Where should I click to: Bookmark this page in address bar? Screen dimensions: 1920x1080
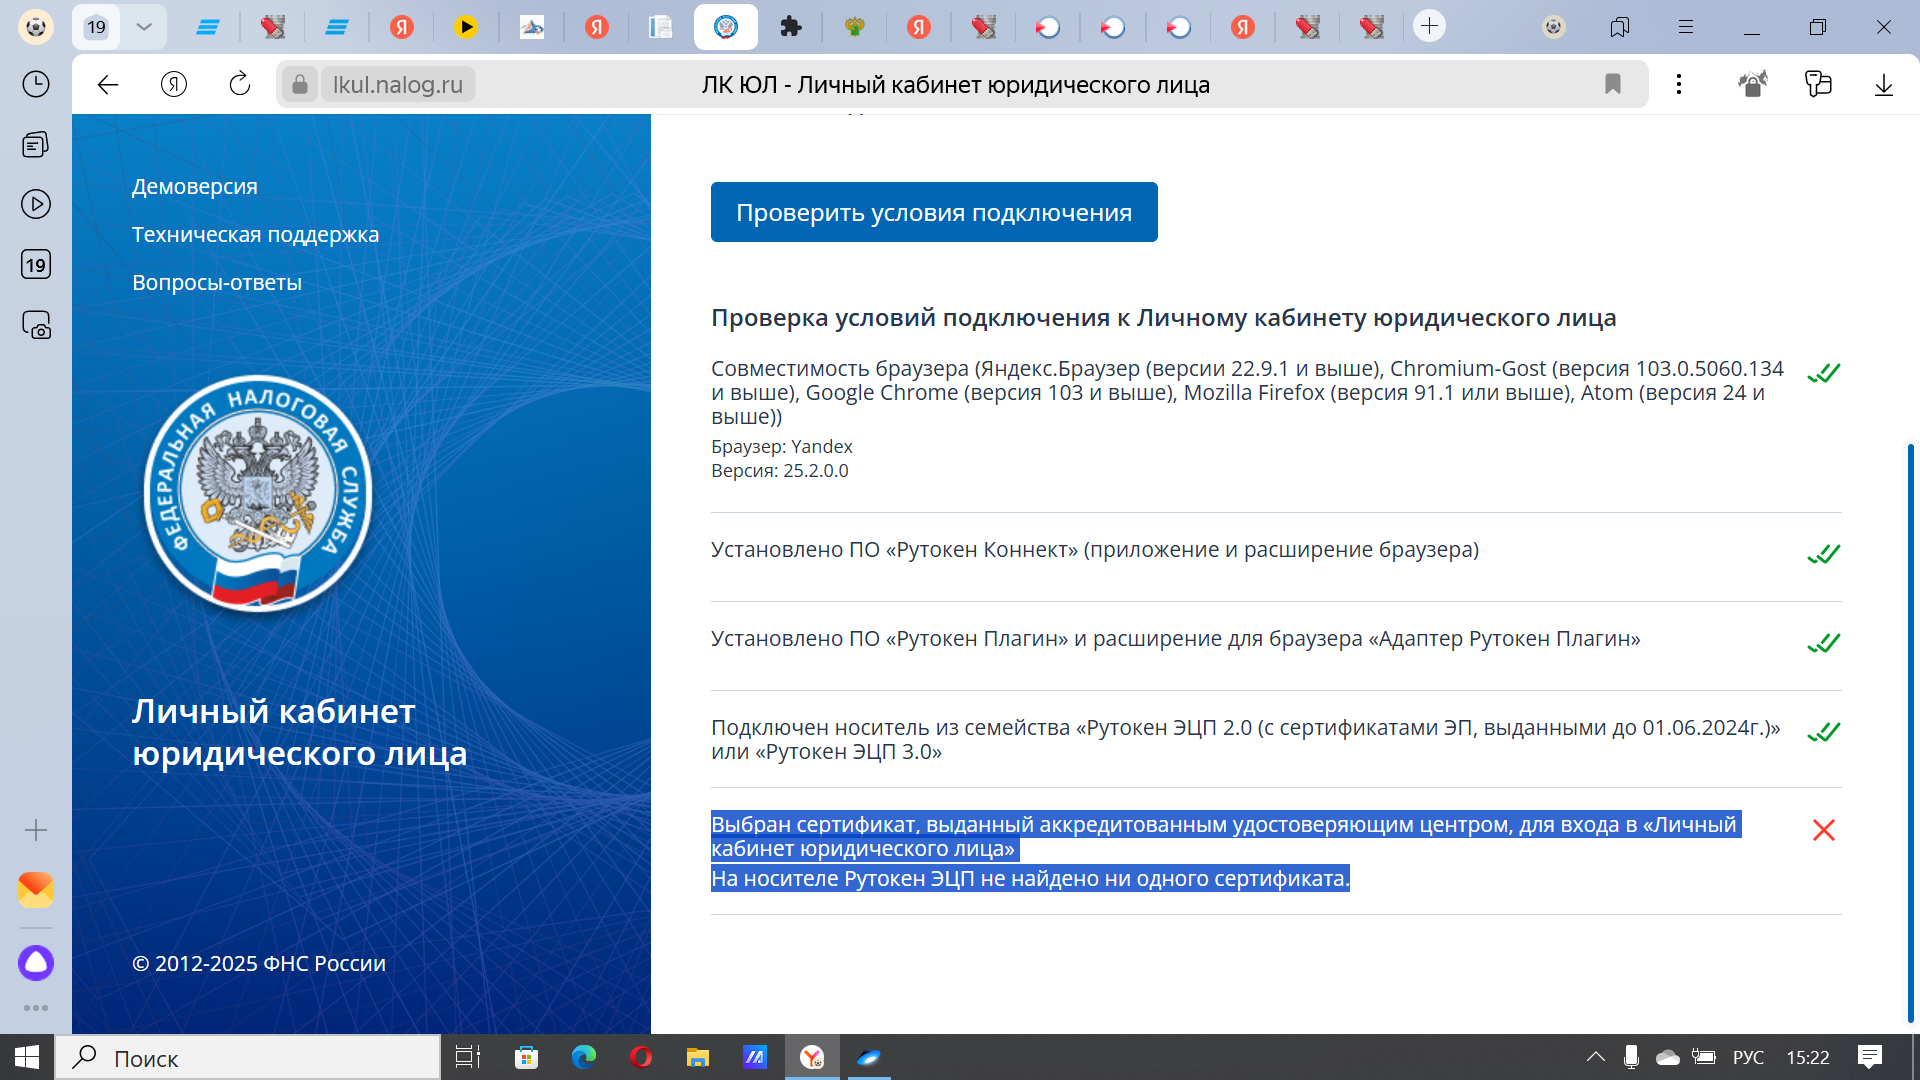click(x=1613, y=84)
